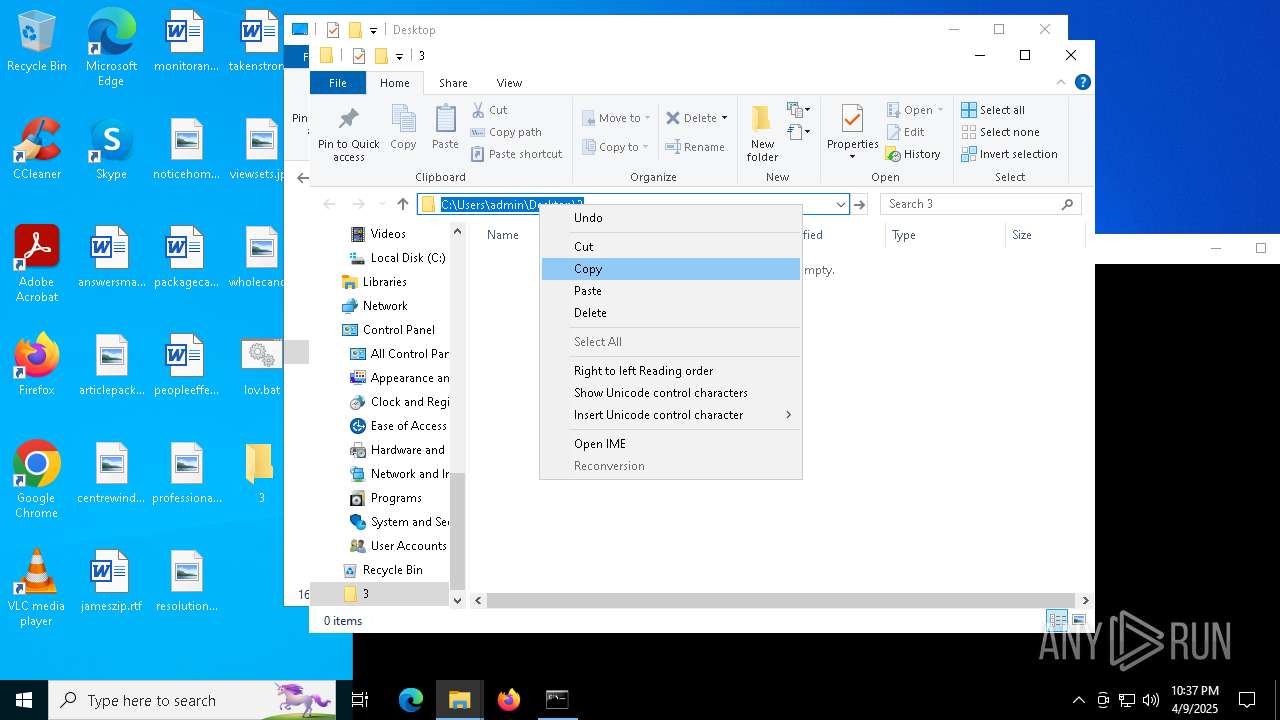Screen dimensions: 1280x720
Task: Click the Windows Start button
Action: pos(24,700)
